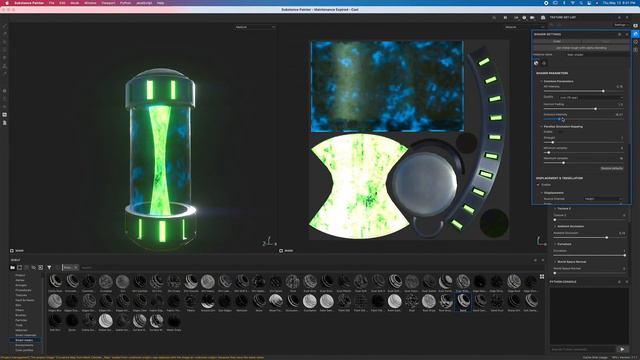The image size is (640, 360).
Task: Click the pause rendering icon in top toolbar
Action: click(505, 18)
